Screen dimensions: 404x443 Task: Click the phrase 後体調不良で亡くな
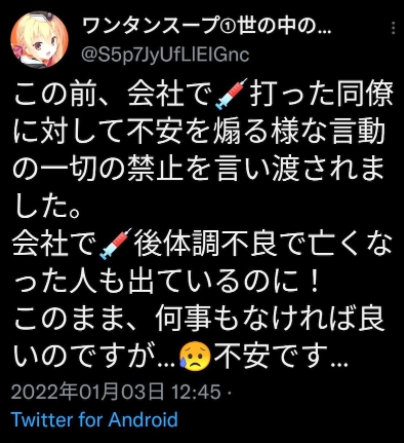tap(263, 244)
